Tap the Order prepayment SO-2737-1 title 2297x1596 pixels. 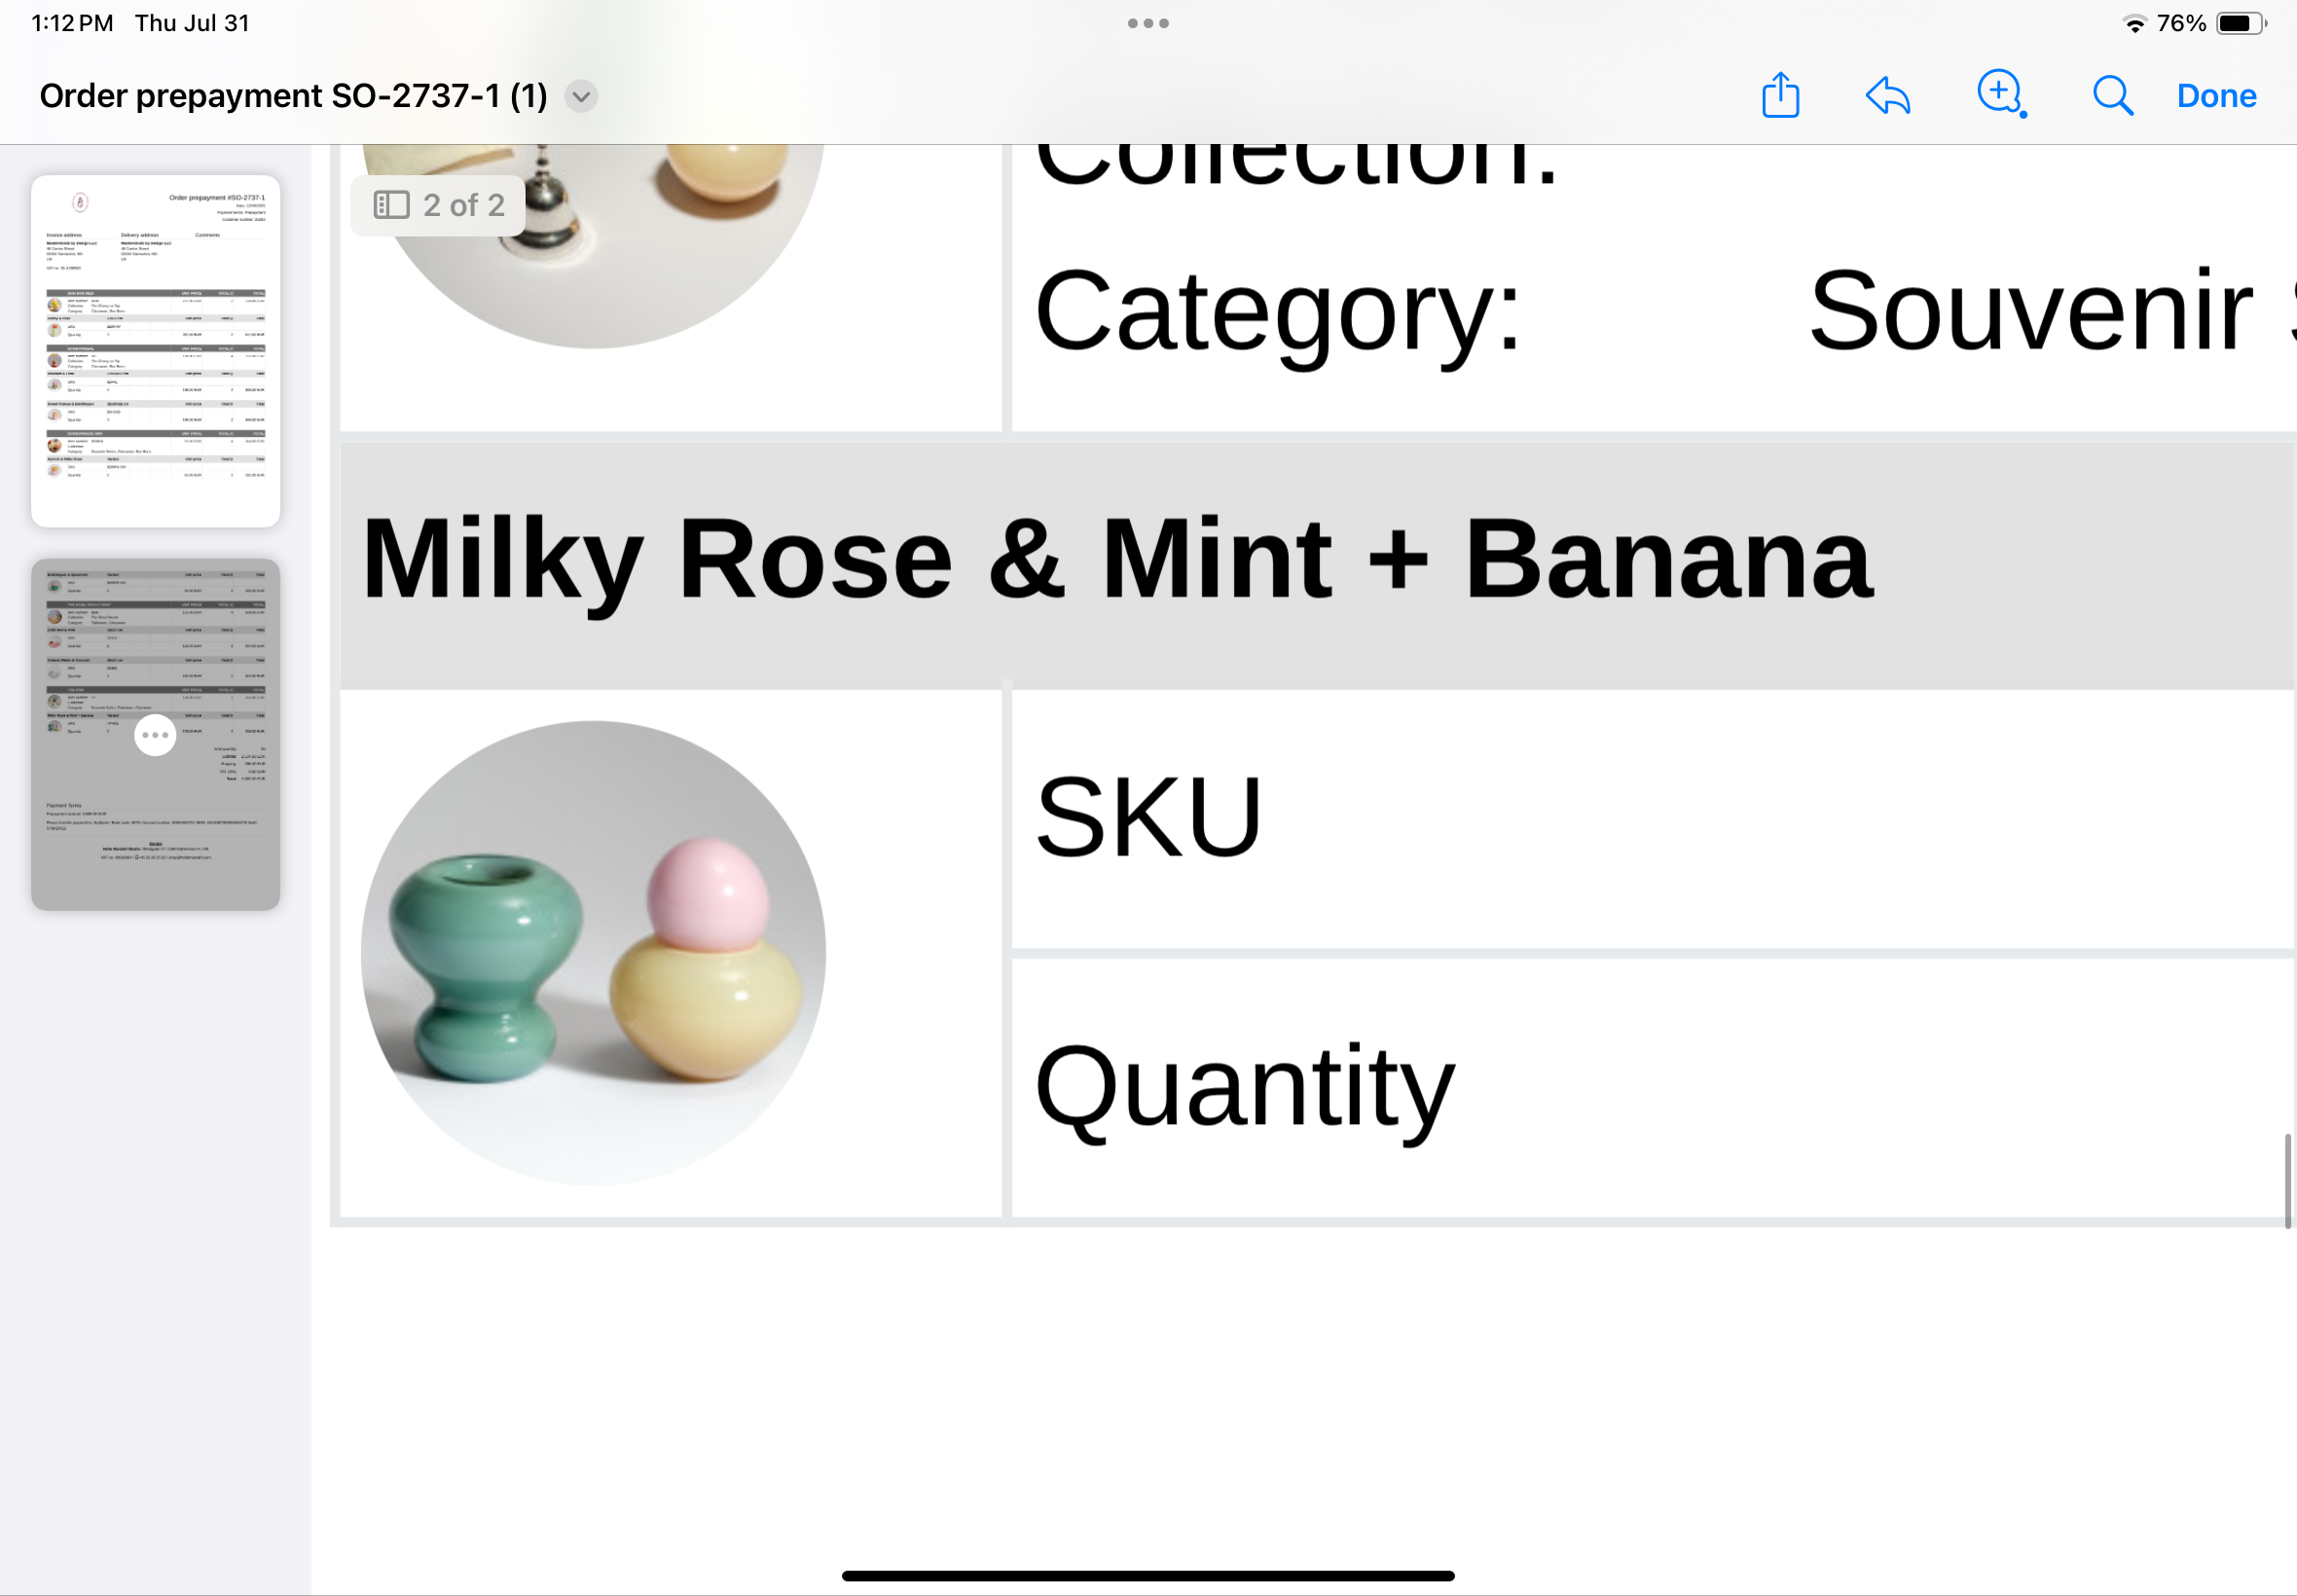coord(293,96)
